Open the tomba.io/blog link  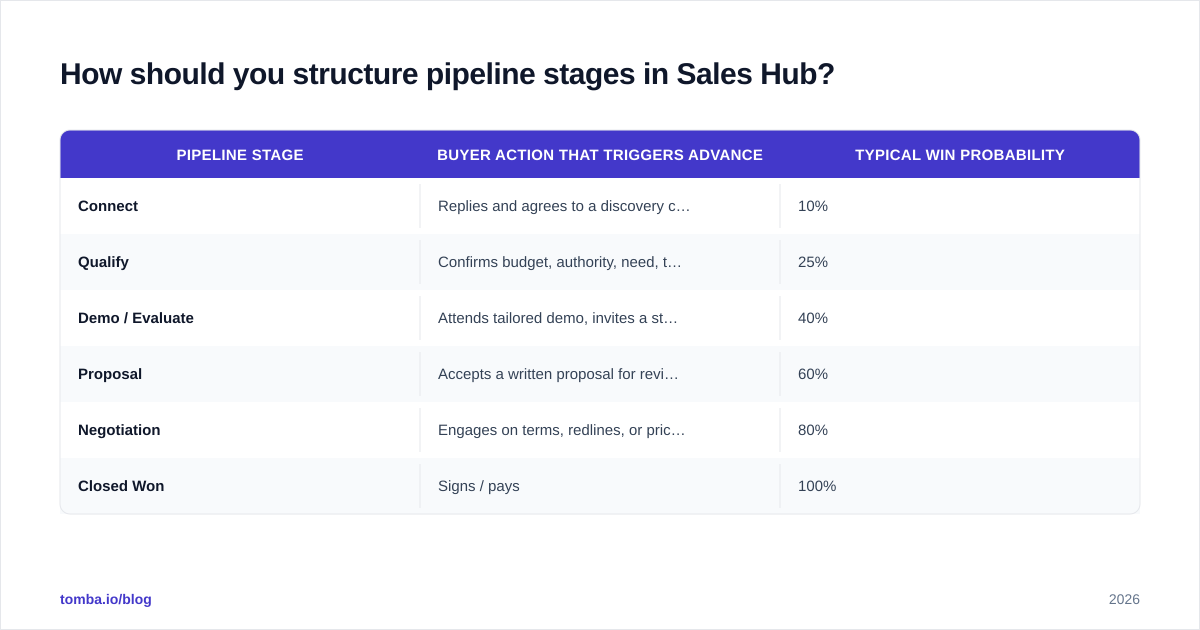[x=106, y=599]
